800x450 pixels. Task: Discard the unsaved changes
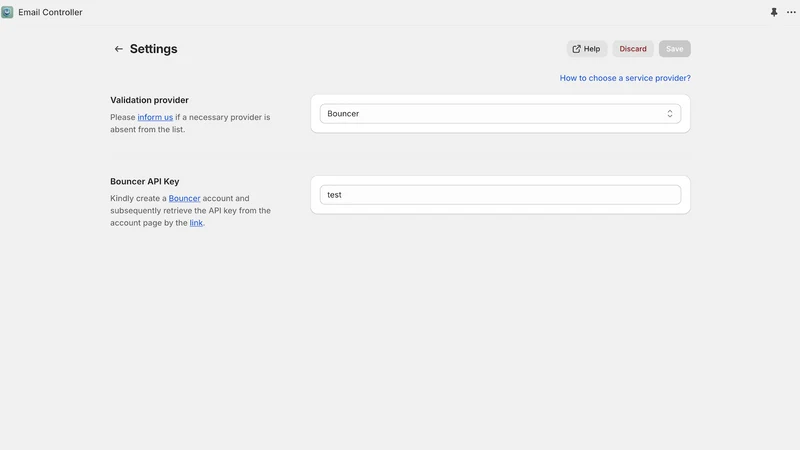(x=633, y=49)
